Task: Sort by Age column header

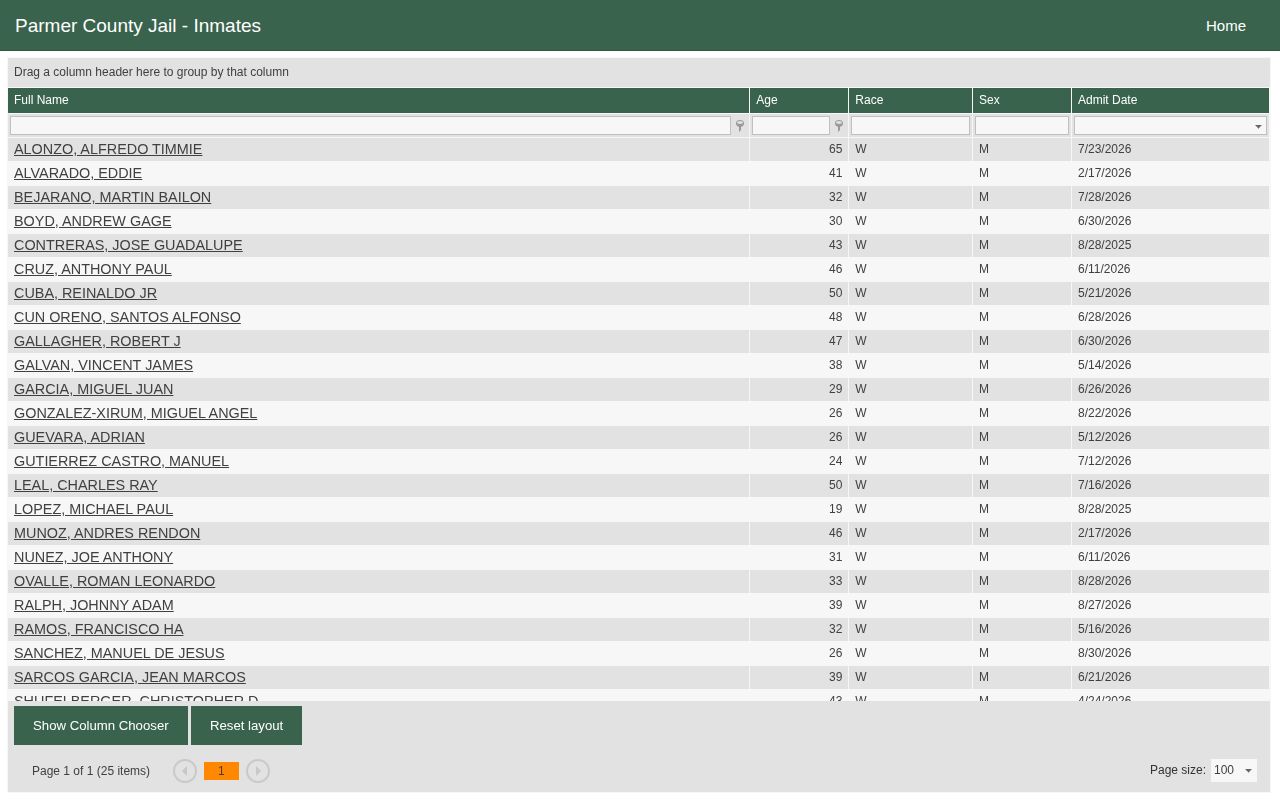Action: click(x=799, y=100)
